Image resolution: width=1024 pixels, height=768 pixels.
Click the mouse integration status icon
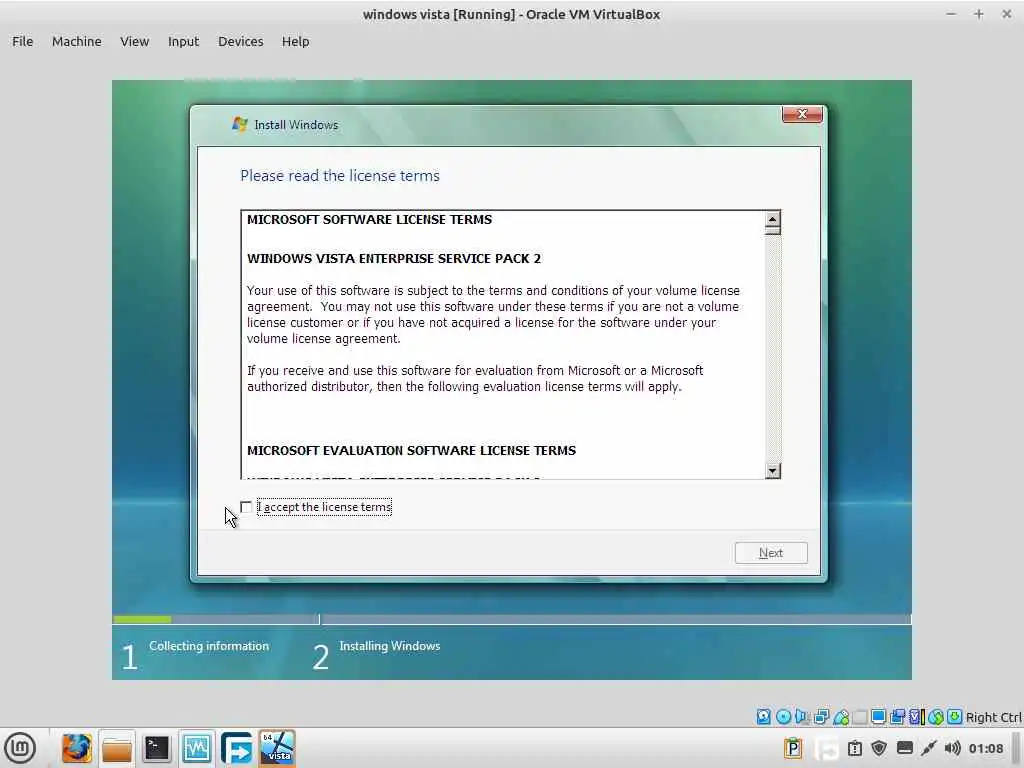(x=936, y=717)
